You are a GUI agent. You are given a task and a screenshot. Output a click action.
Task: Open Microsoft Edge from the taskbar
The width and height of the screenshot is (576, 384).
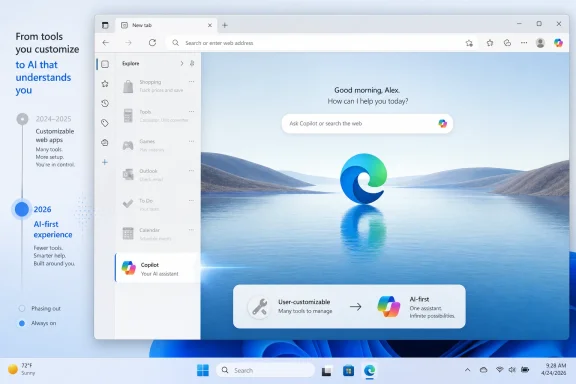(370, 370)
